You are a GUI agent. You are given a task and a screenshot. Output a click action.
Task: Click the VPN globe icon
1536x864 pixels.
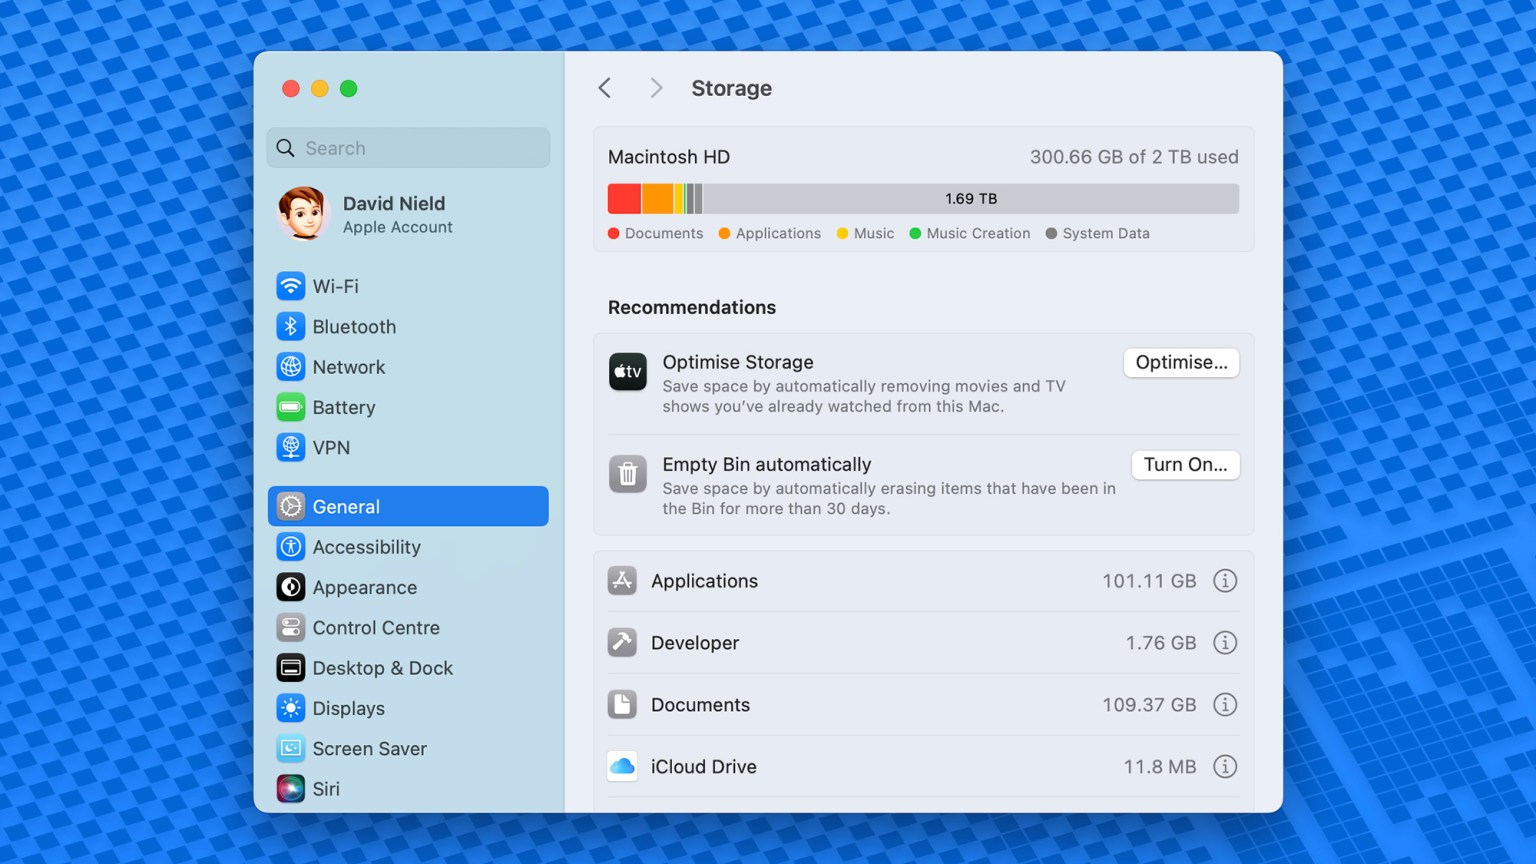click(x=290, y=447)
